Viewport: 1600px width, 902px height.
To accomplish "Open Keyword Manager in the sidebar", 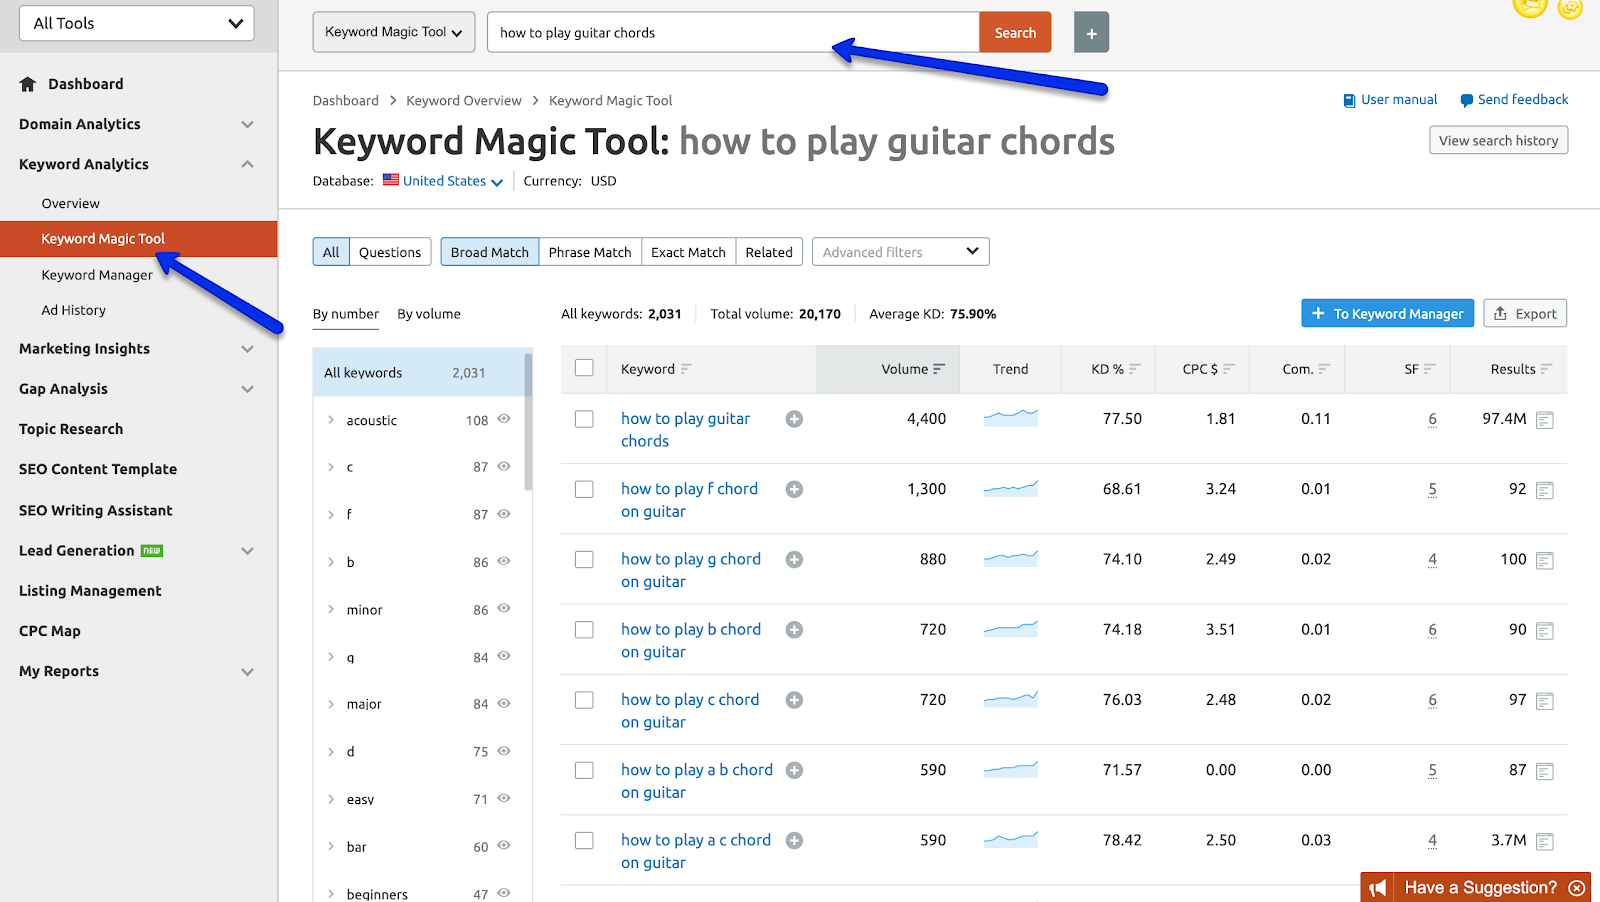I will (x=97, y=275).
